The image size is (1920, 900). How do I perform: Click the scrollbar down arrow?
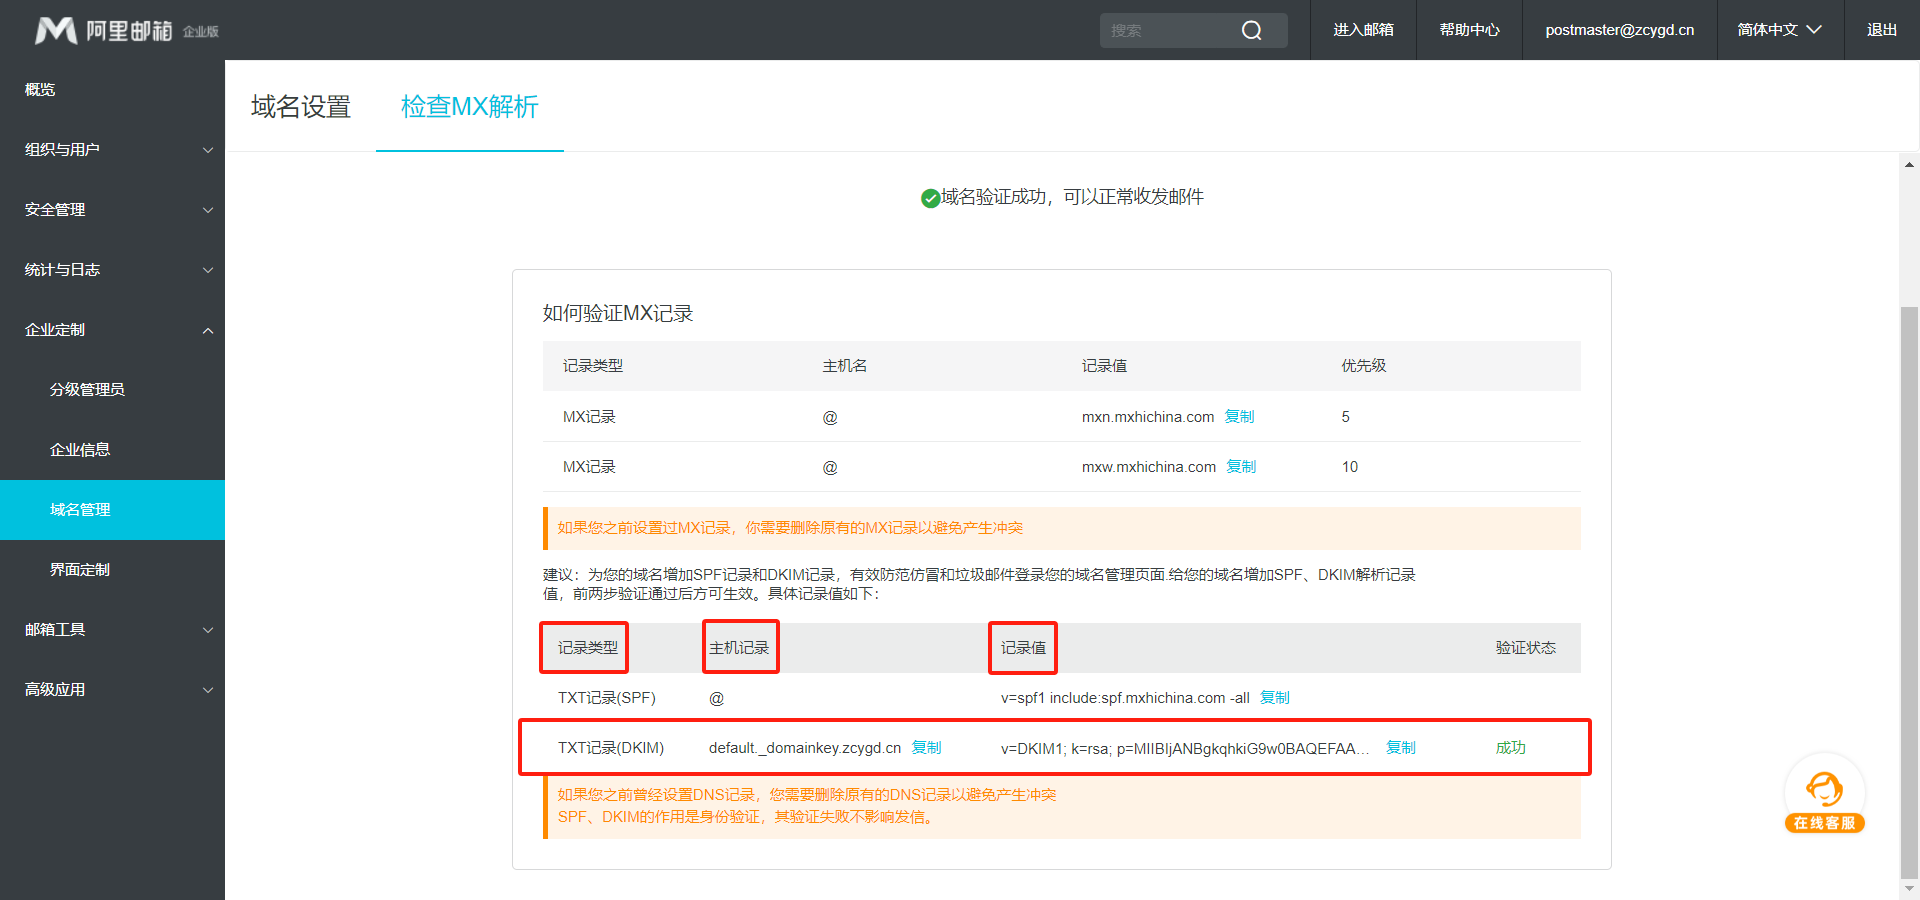click(x=1909, y=887)
